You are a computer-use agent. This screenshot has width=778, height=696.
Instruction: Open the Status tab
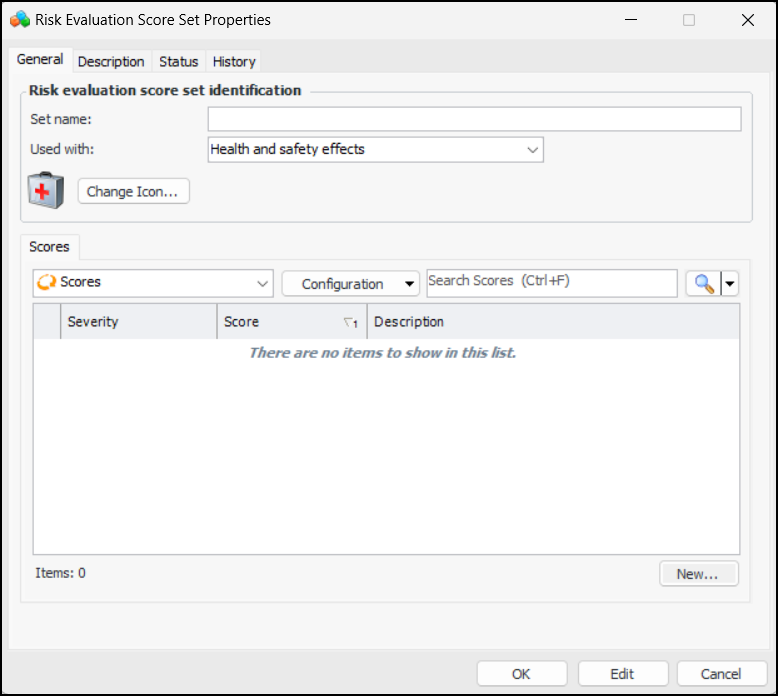(179, 61)
